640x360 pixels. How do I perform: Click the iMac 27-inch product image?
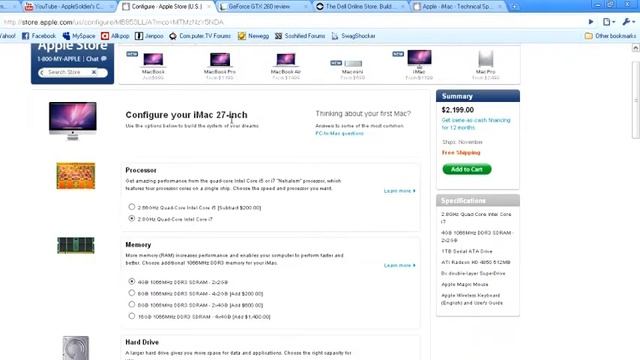pyautogui.click(x=73, y=121)
